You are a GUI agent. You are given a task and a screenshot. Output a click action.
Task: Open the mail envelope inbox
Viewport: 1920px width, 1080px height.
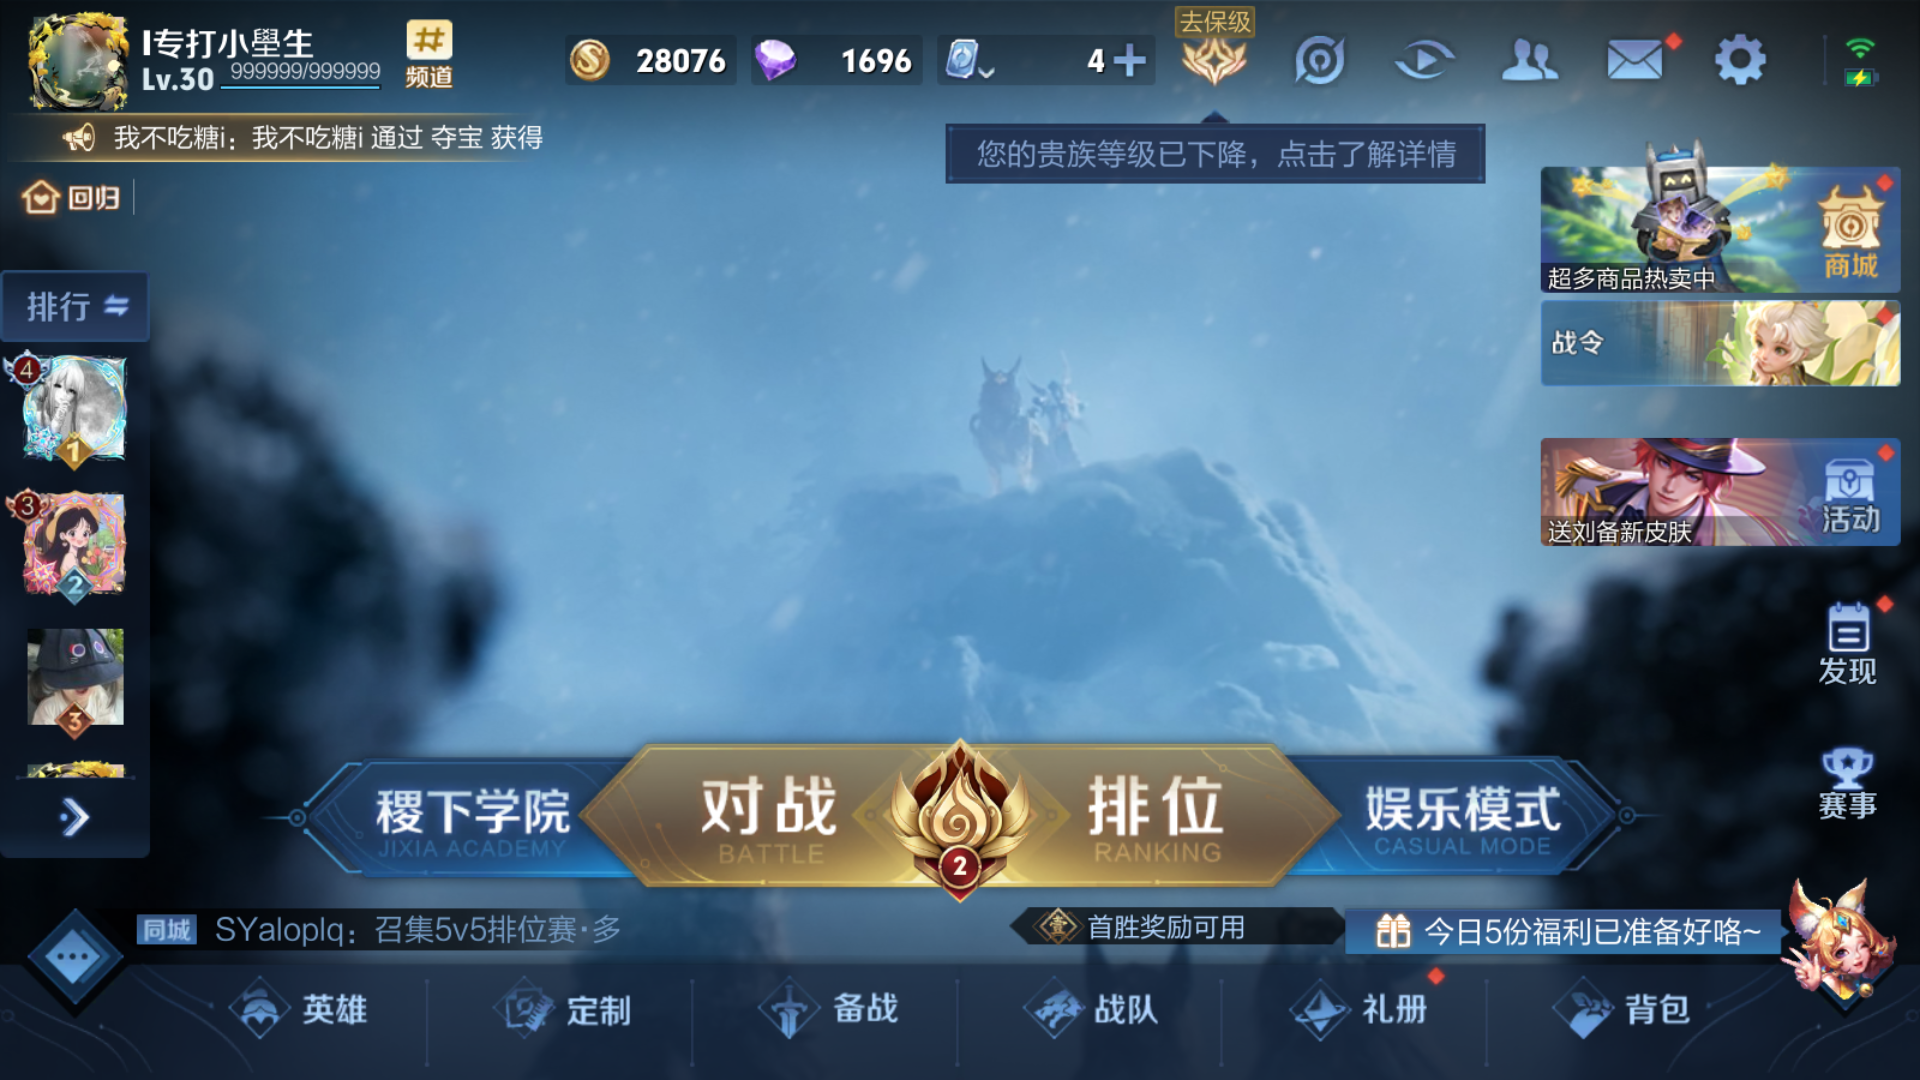[1635, 60]
